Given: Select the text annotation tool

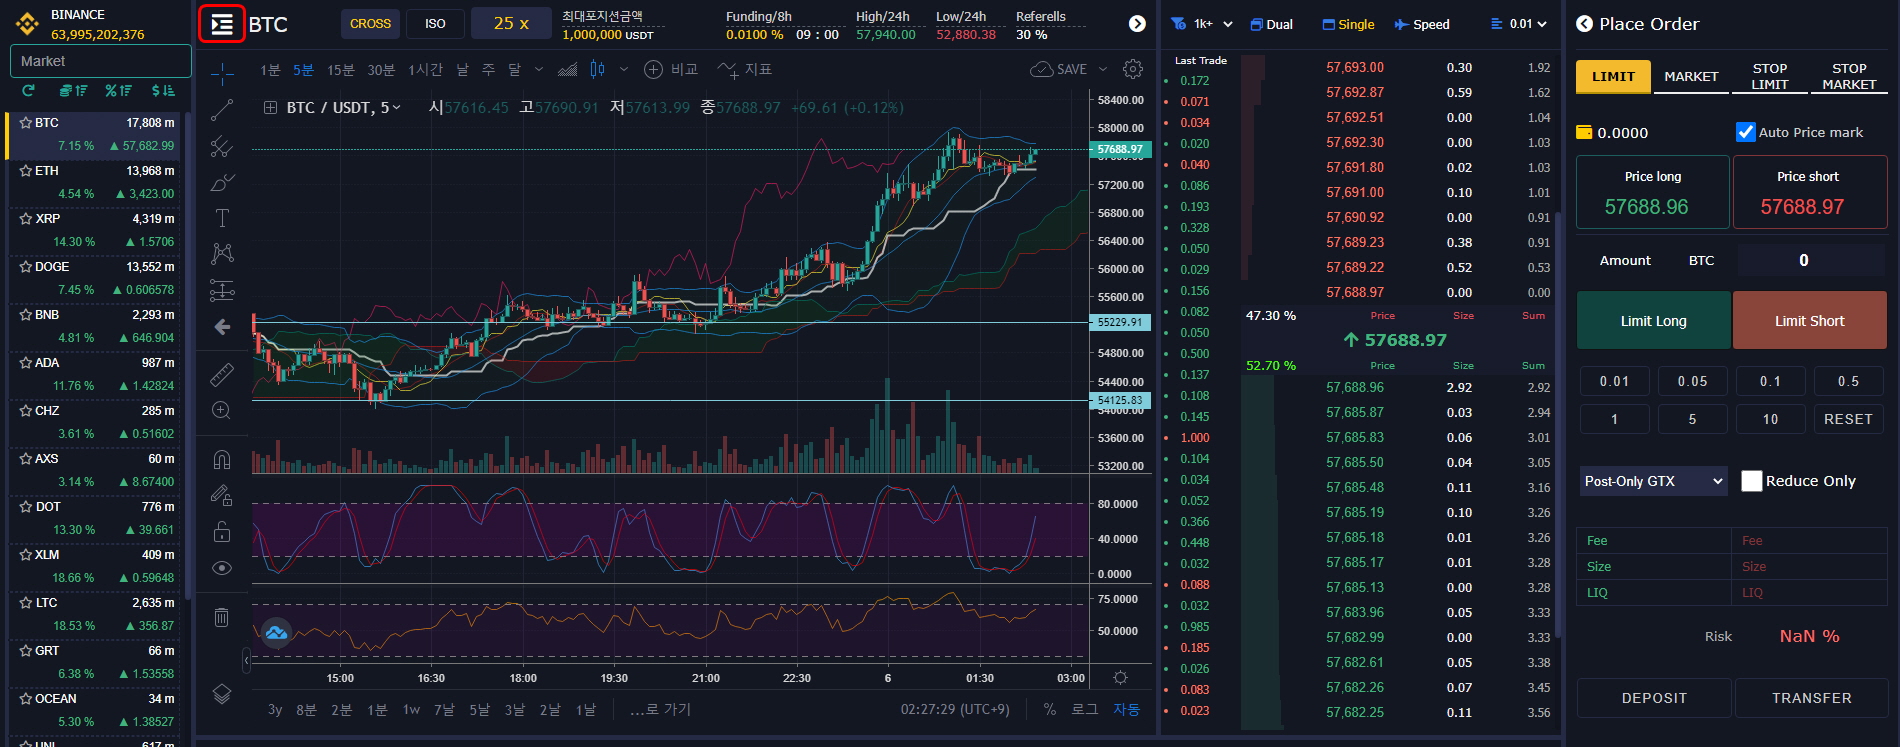Looking at the screenshot, I should 222,218.
